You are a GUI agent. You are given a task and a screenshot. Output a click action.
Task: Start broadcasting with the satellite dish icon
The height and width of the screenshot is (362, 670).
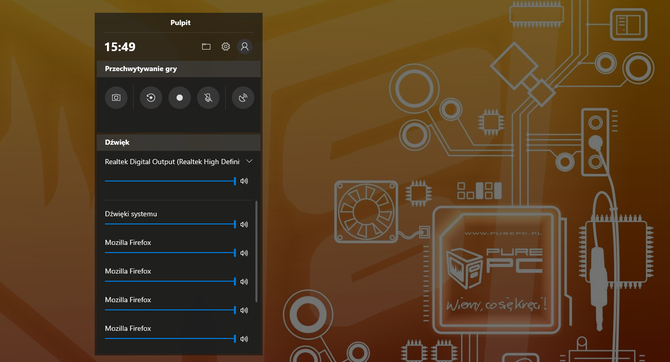click(x=243, y=98)
